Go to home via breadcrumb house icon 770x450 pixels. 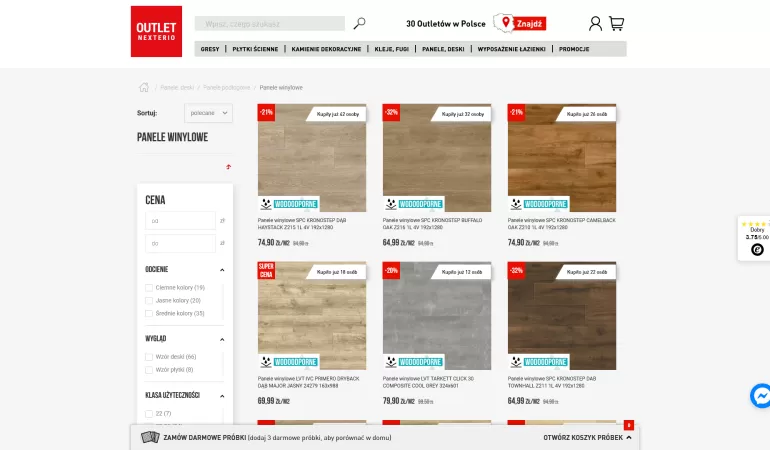pyautogui.click(x=143, y=87)
